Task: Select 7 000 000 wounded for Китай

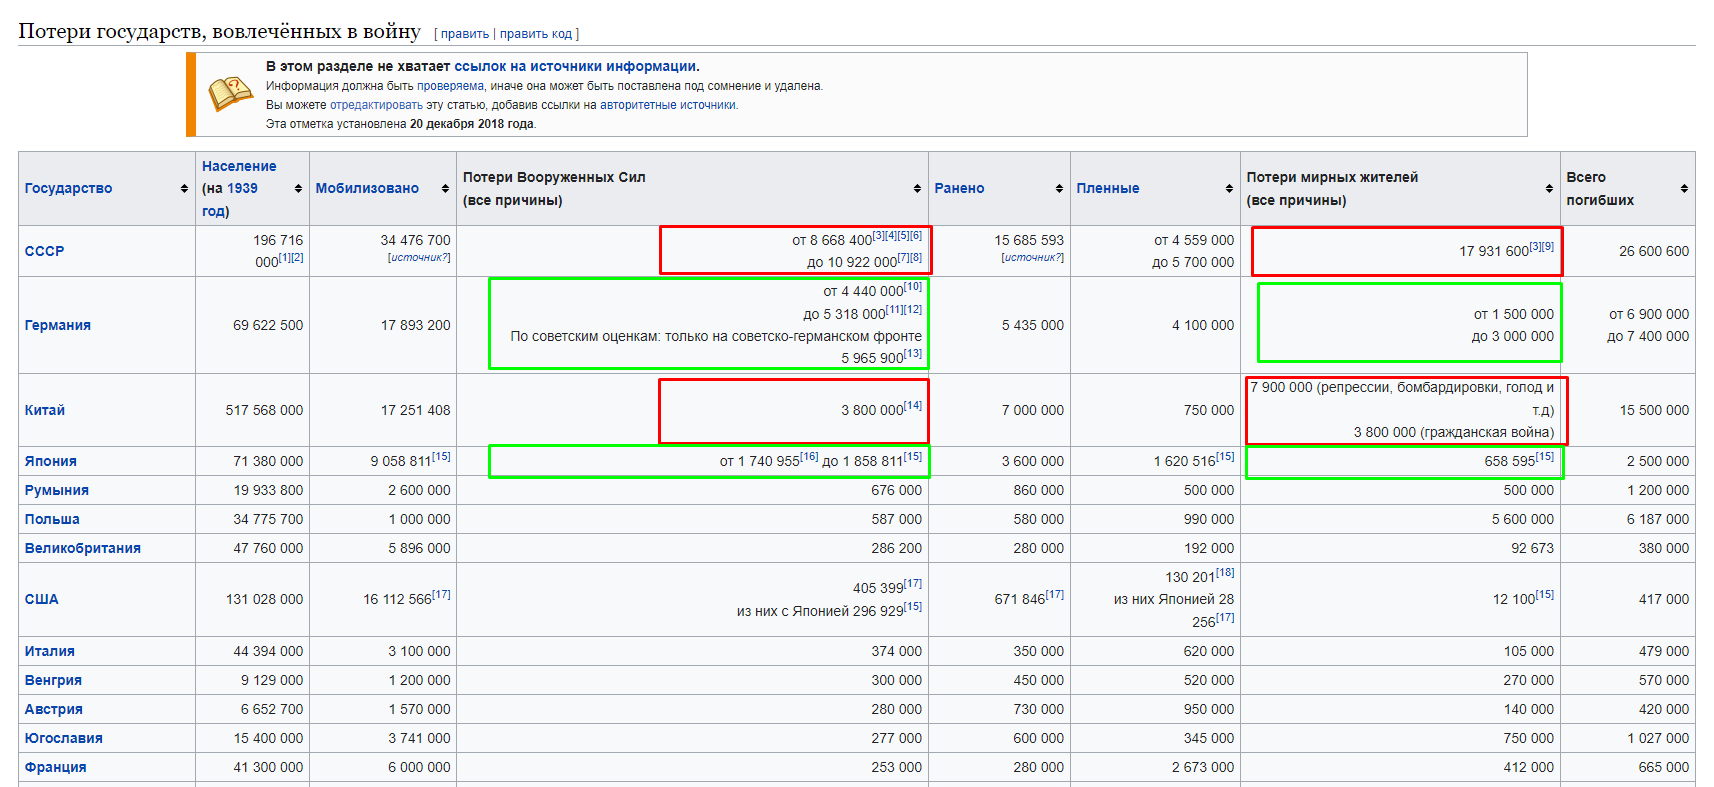Action: [1033, 410]
